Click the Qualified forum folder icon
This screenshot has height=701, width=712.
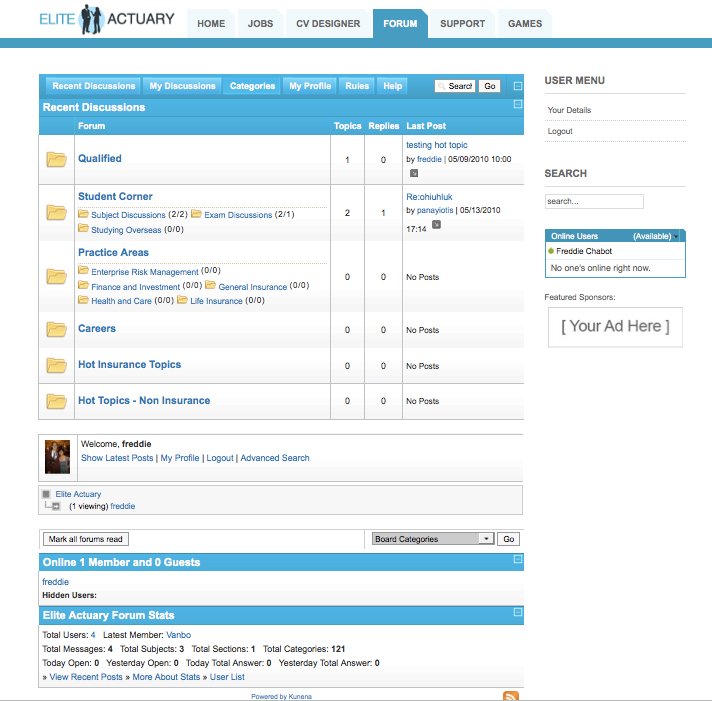56,159
